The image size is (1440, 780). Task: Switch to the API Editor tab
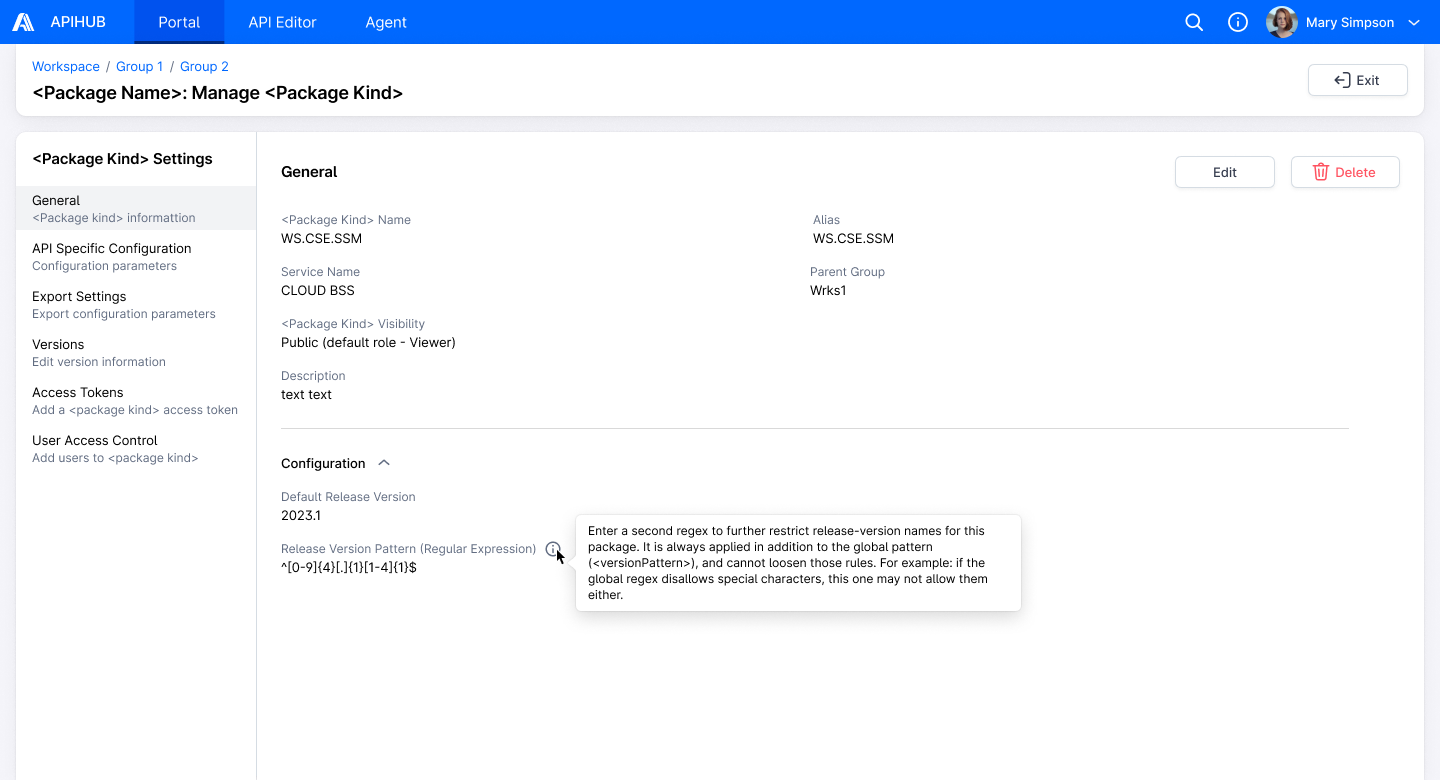click(282, 22)
